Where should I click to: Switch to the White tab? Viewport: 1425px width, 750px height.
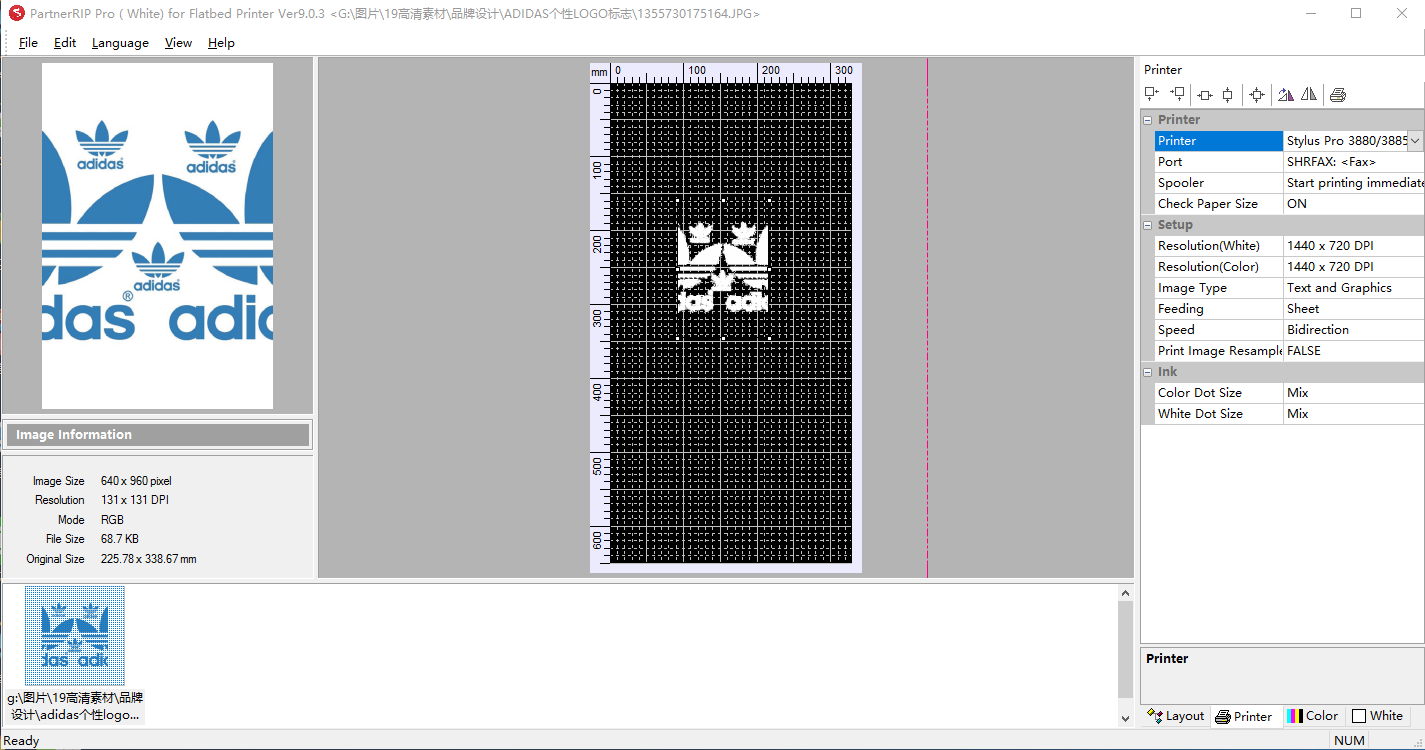[x=1377, y=716]
